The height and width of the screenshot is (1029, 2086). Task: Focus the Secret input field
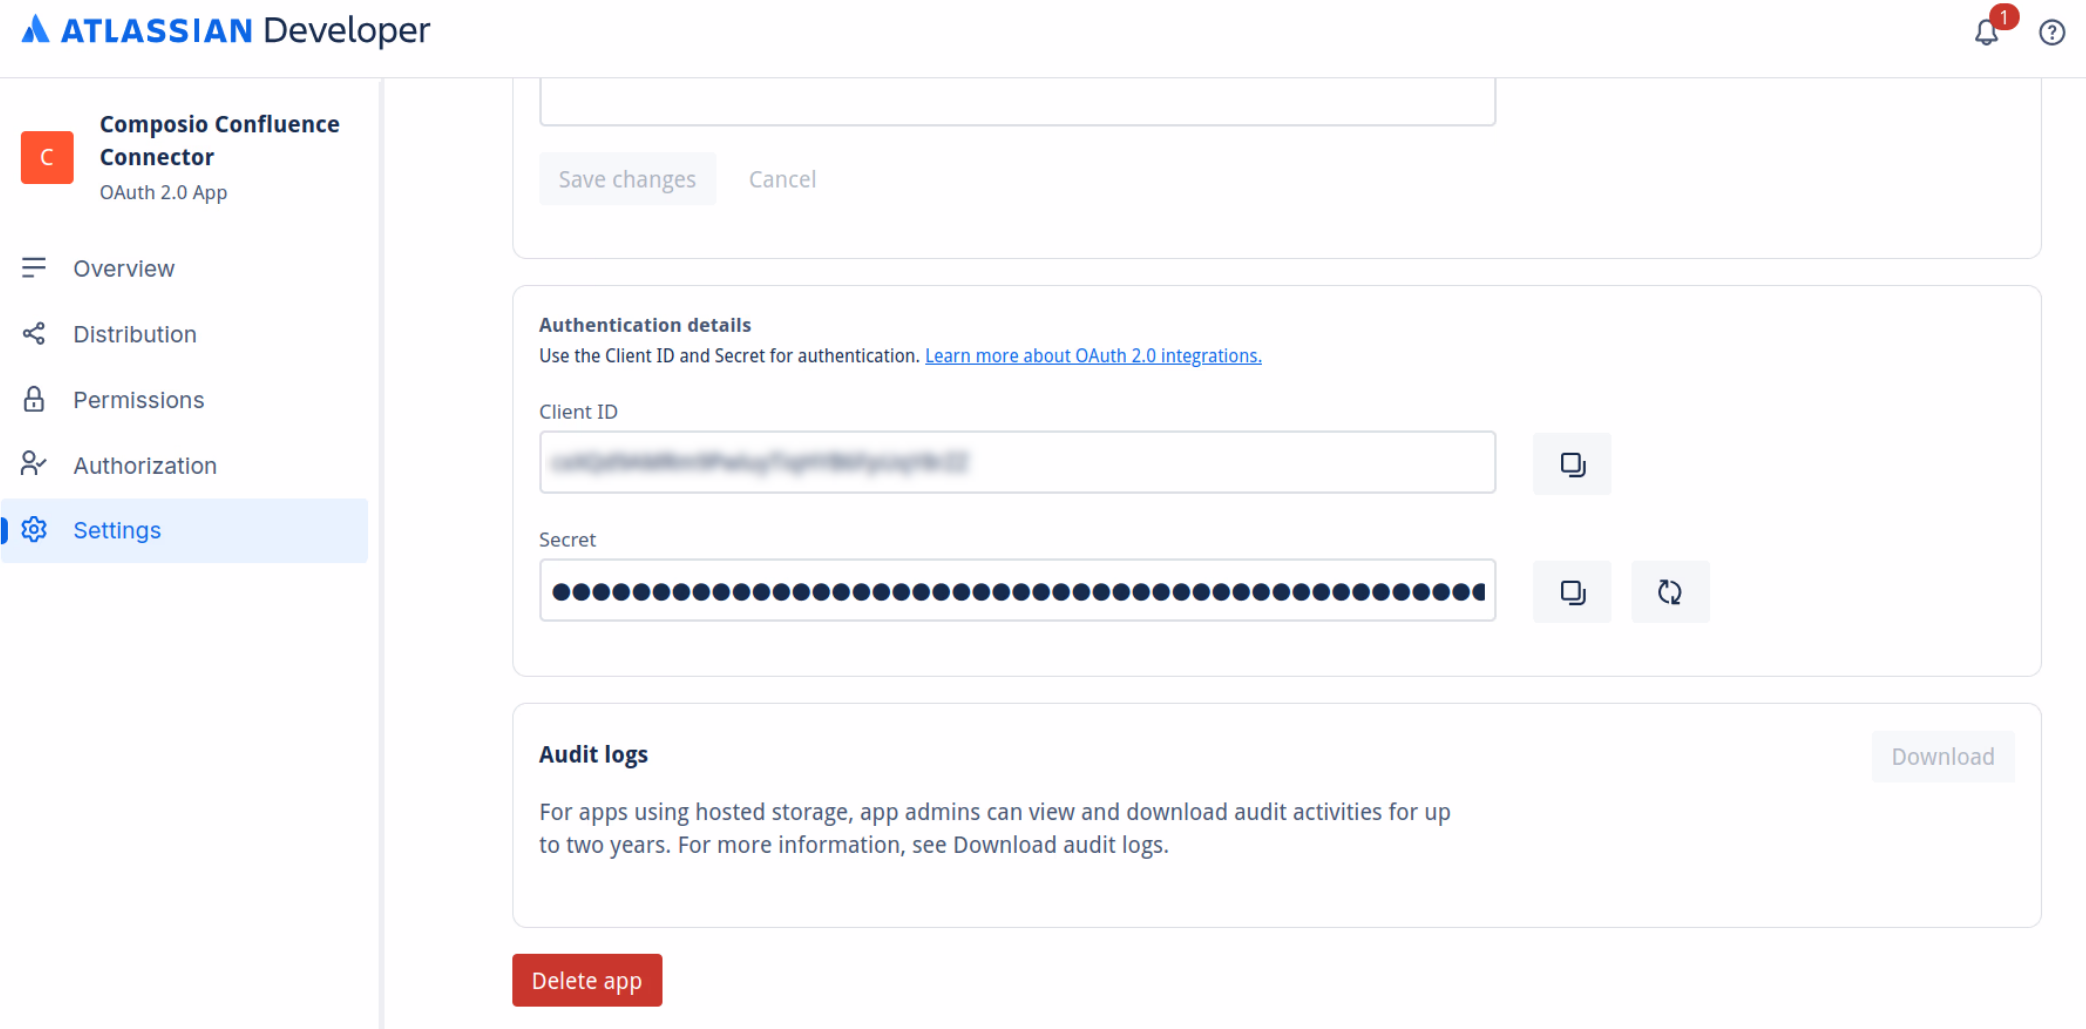(1016, 590)
